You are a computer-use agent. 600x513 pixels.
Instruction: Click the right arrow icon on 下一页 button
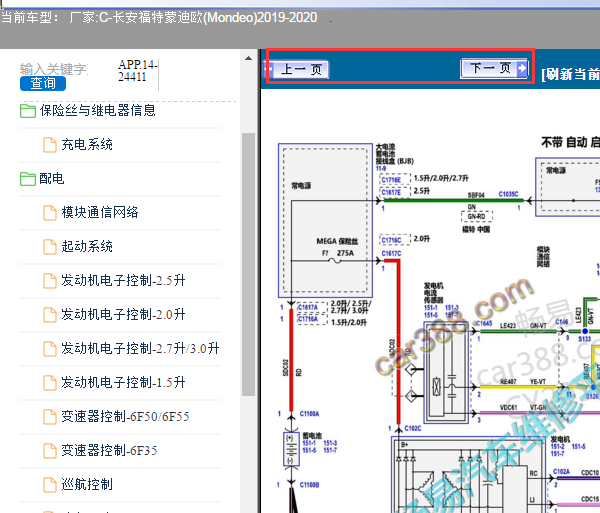(522, 69)
